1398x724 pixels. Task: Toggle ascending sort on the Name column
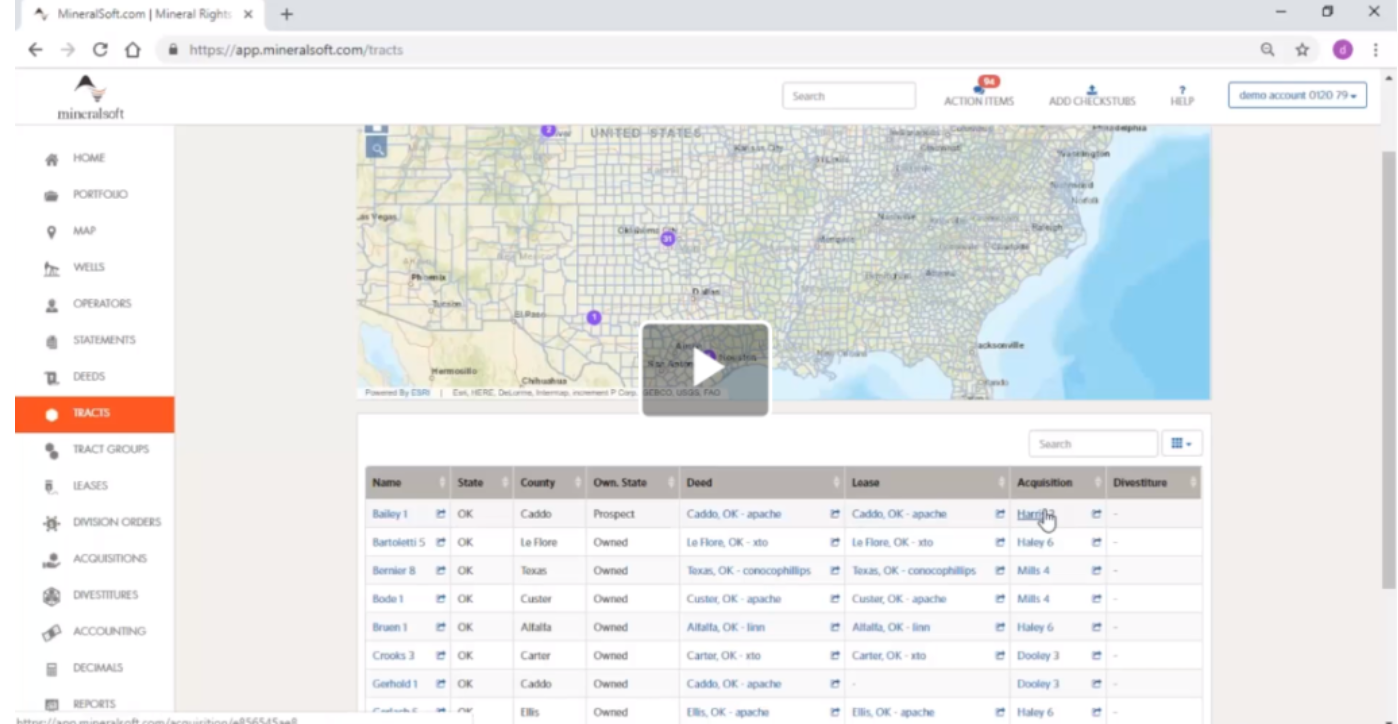[x=444, y=481]
